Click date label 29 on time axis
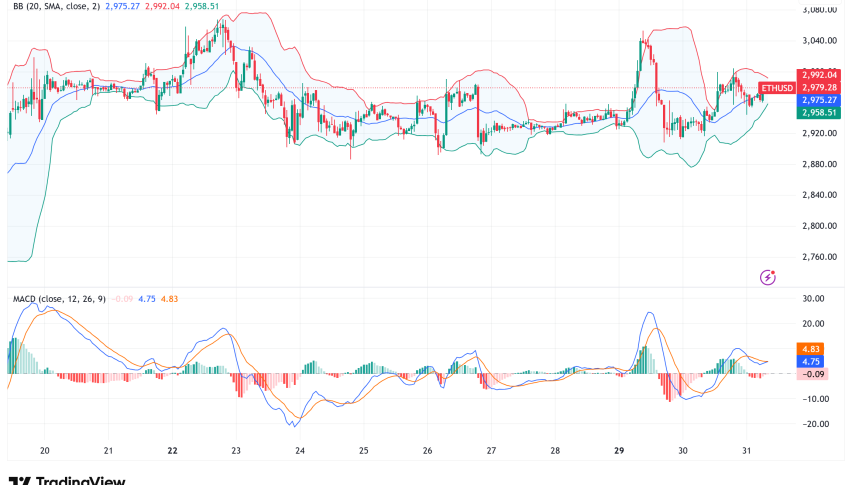 pyautogui.click(x=619, y=451)
